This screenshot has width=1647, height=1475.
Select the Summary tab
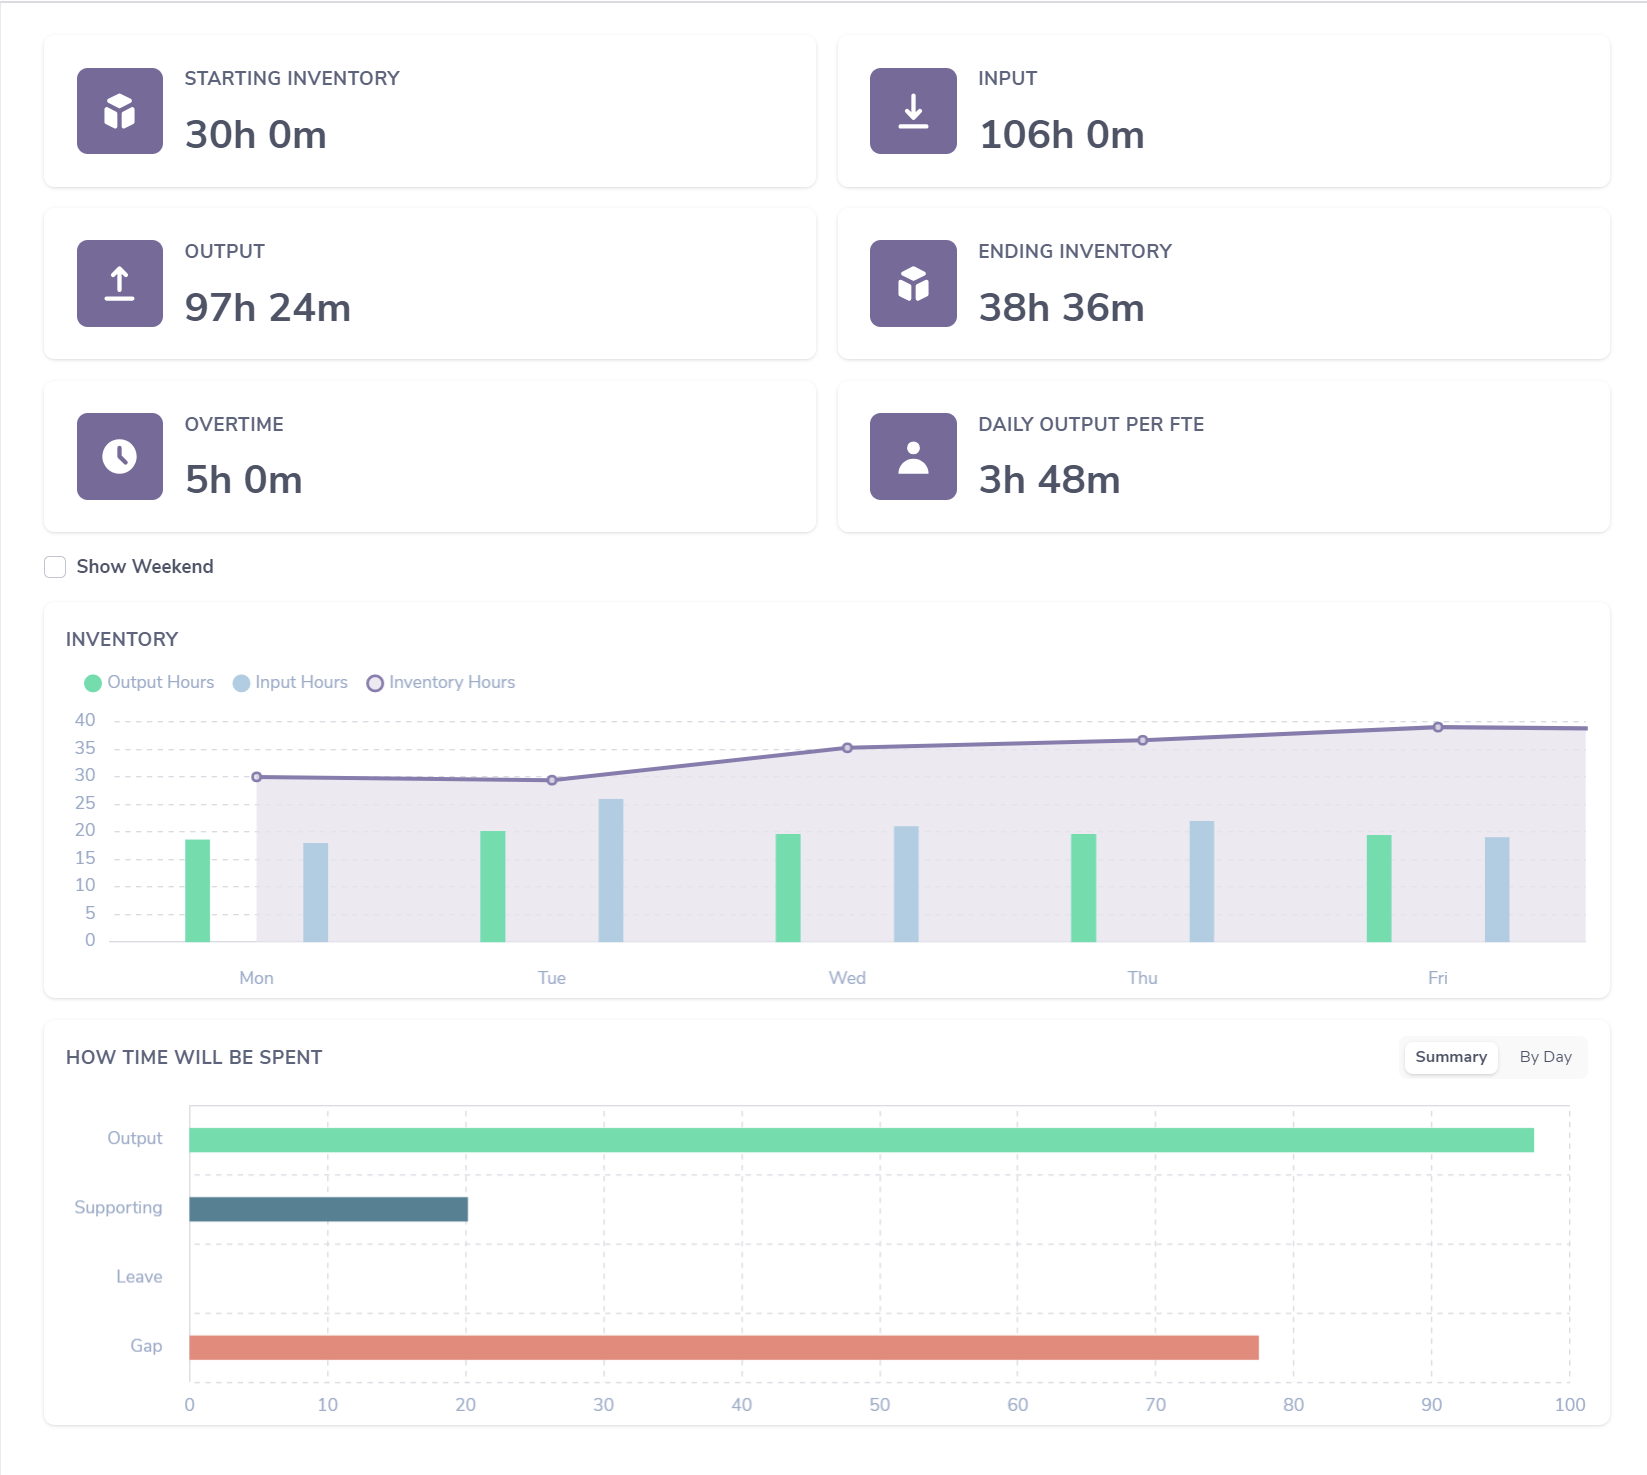[1451, 1057]
